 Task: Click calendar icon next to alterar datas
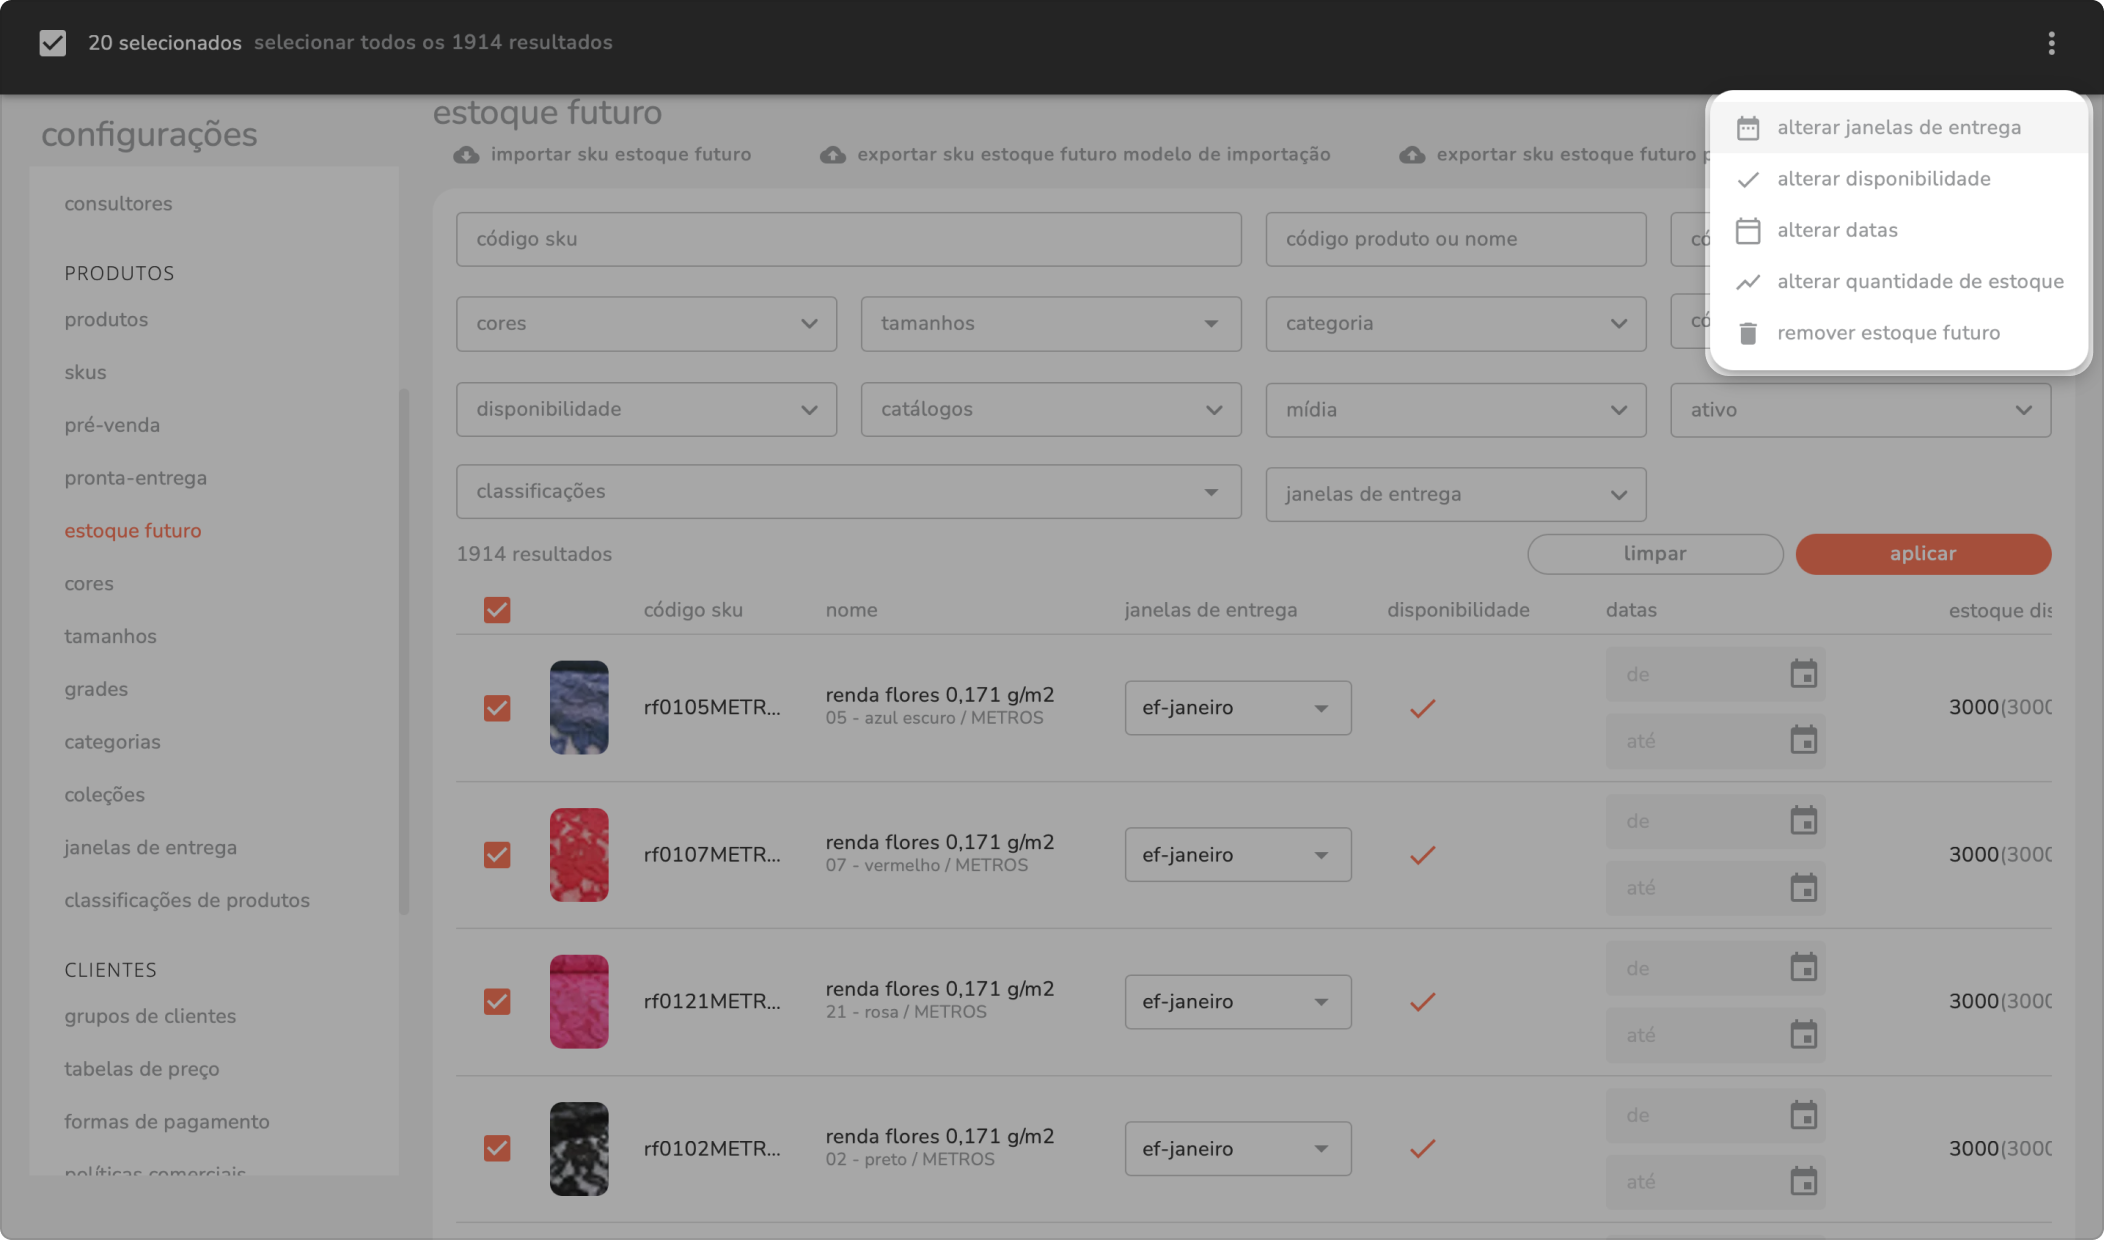click(x=1747, y=230)
